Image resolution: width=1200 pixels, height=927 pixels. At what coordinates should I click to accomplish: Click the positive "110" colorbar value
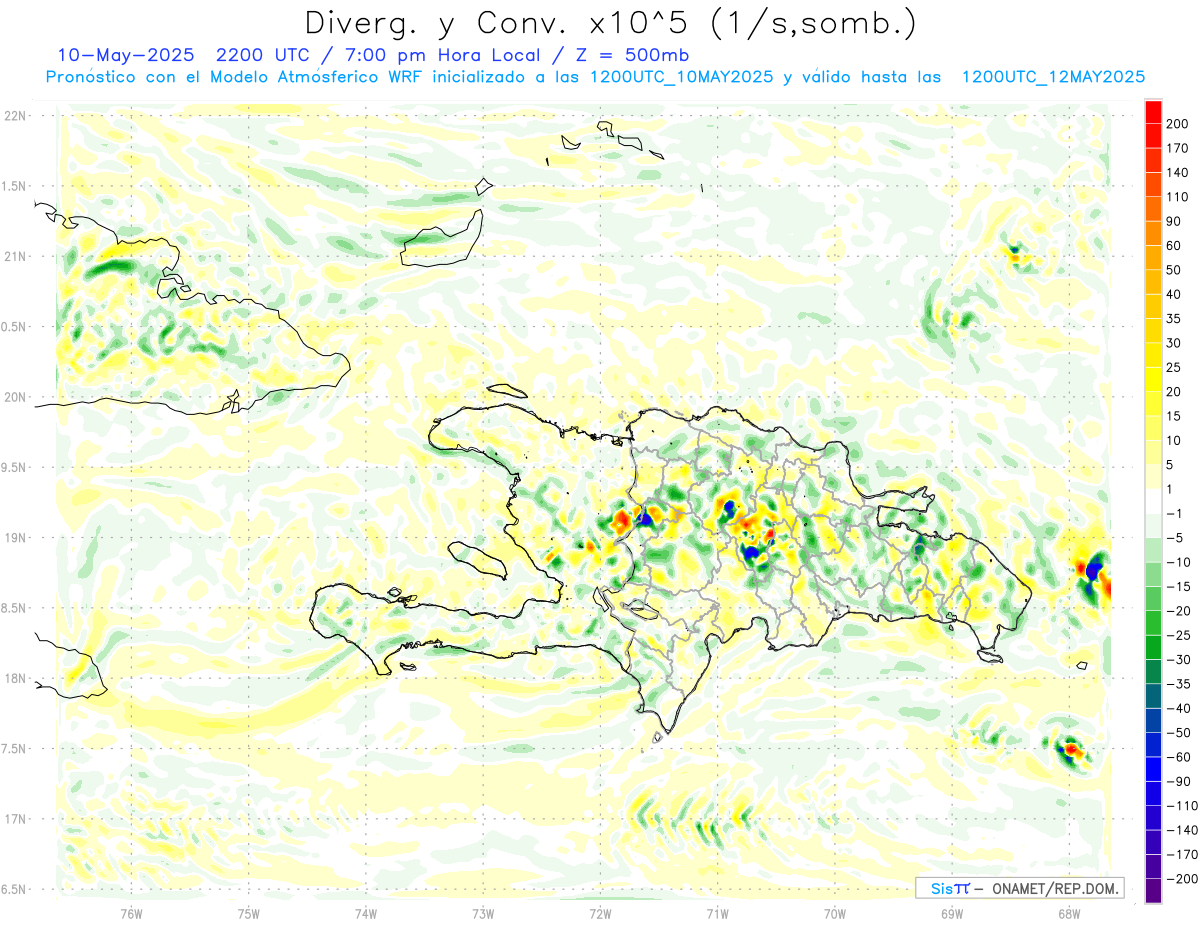1177,197
